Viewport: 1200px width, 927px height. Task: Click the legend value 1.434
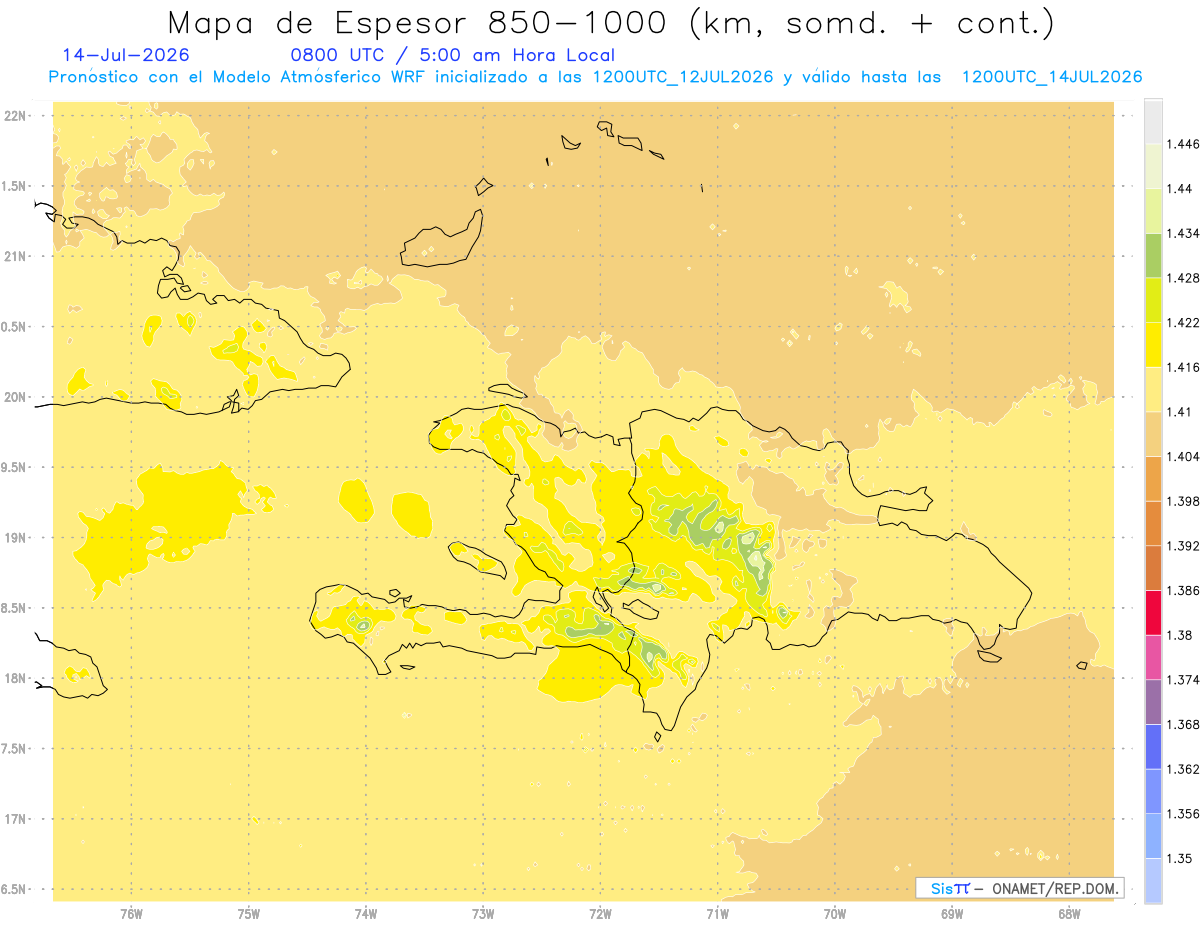(x=1183, y=233)
